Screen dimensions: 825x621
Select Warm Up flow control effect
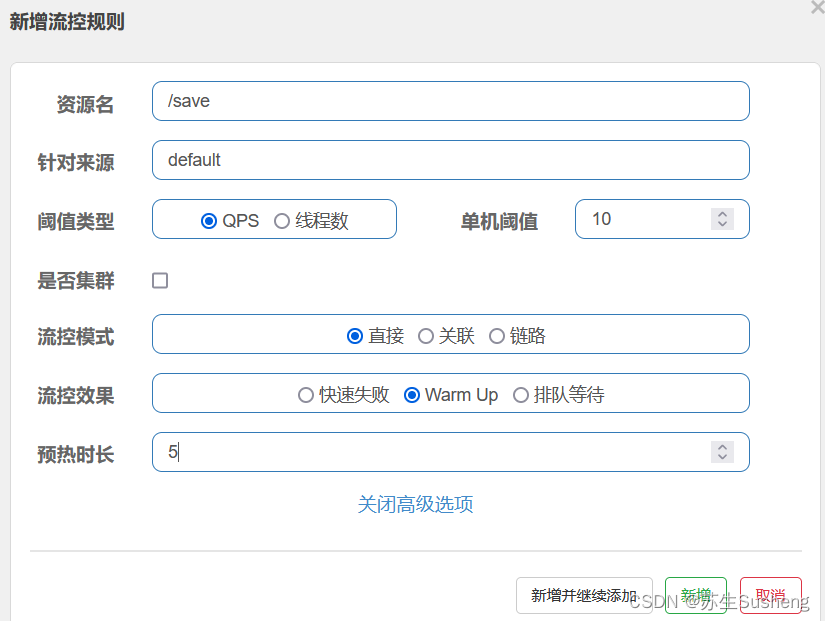[412, 395]
